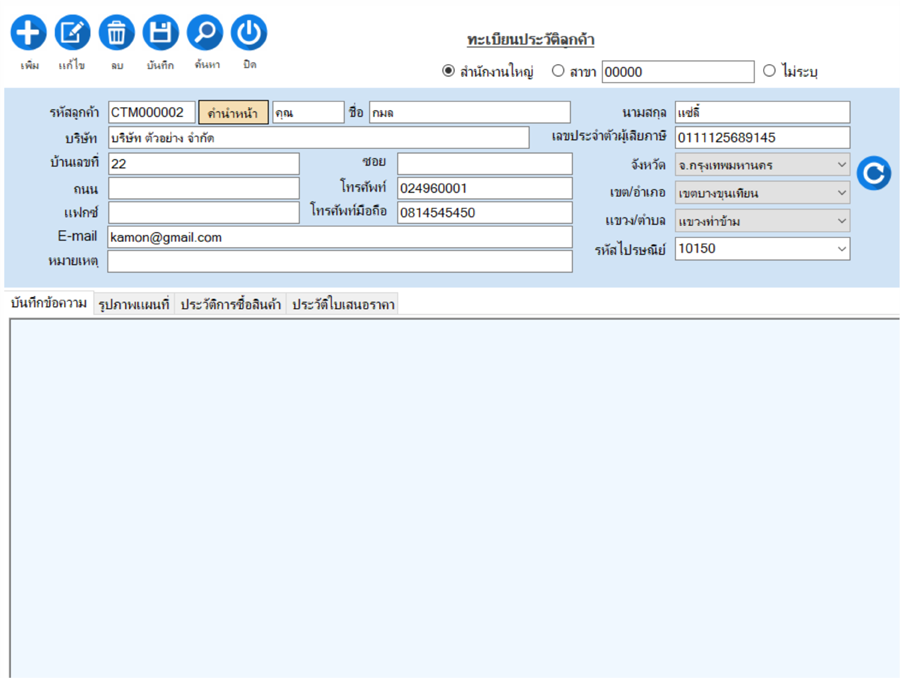The width and height of the screenshot is (900, 678).
Task: Switch to the รูปภาพแผนที่ tab
Action: (x=134, y=305)
